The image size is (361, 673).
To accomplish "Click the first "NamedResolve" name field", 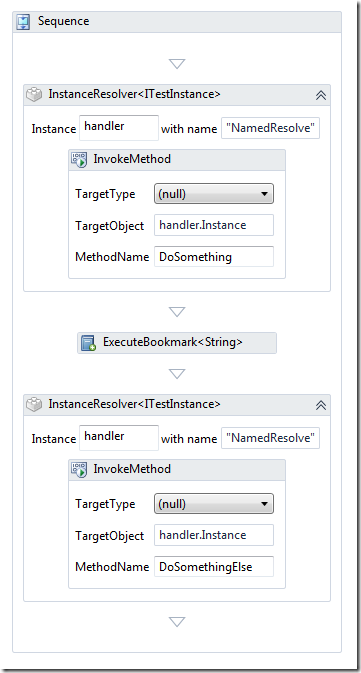I will tap(270, 128).
